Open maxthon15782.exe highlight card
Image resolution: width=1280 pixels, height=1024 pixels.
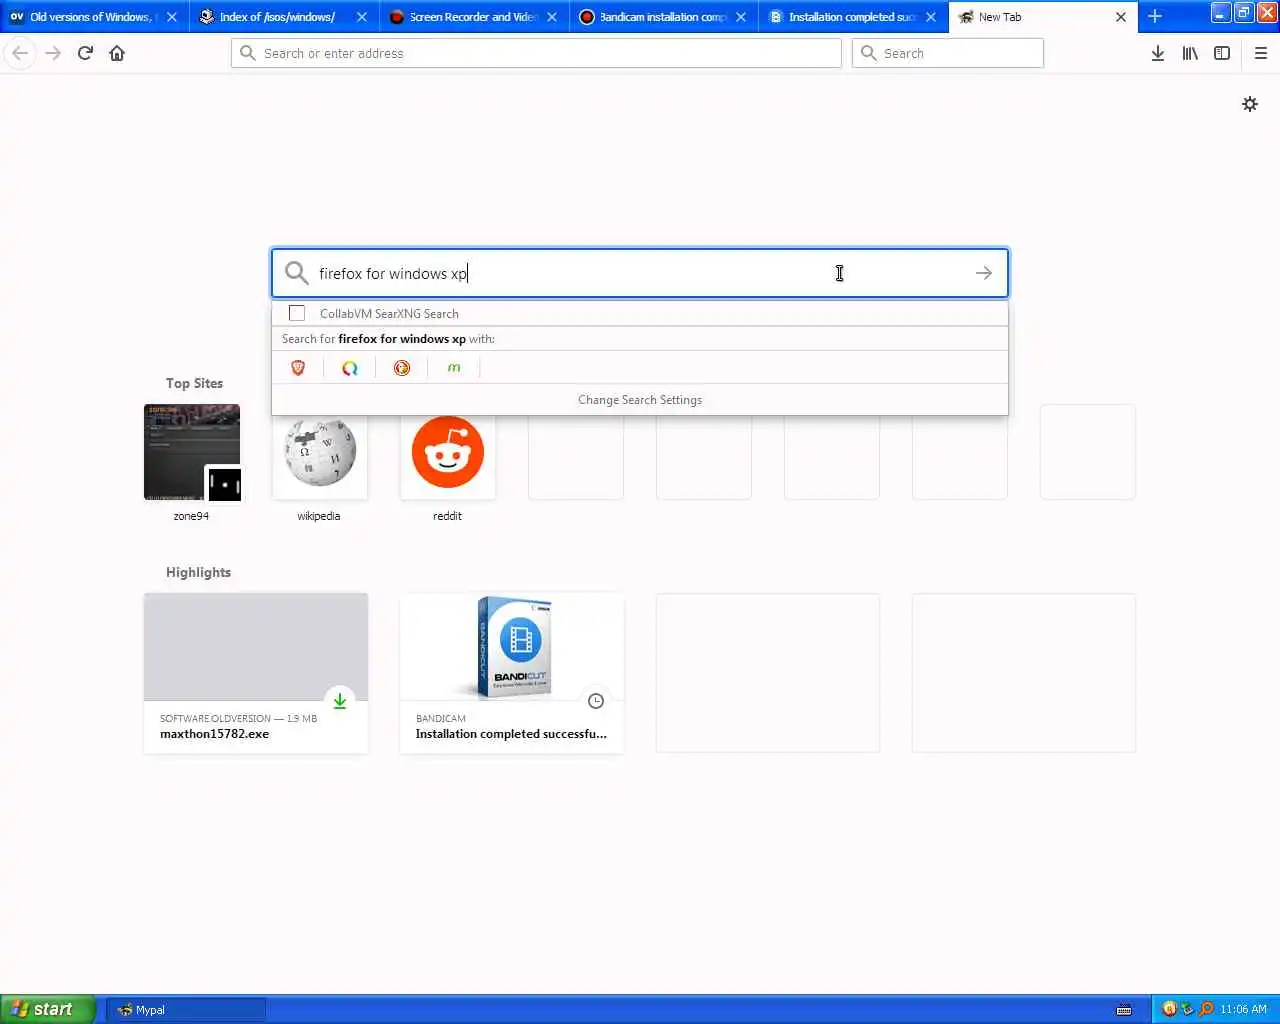click(256, 673)
